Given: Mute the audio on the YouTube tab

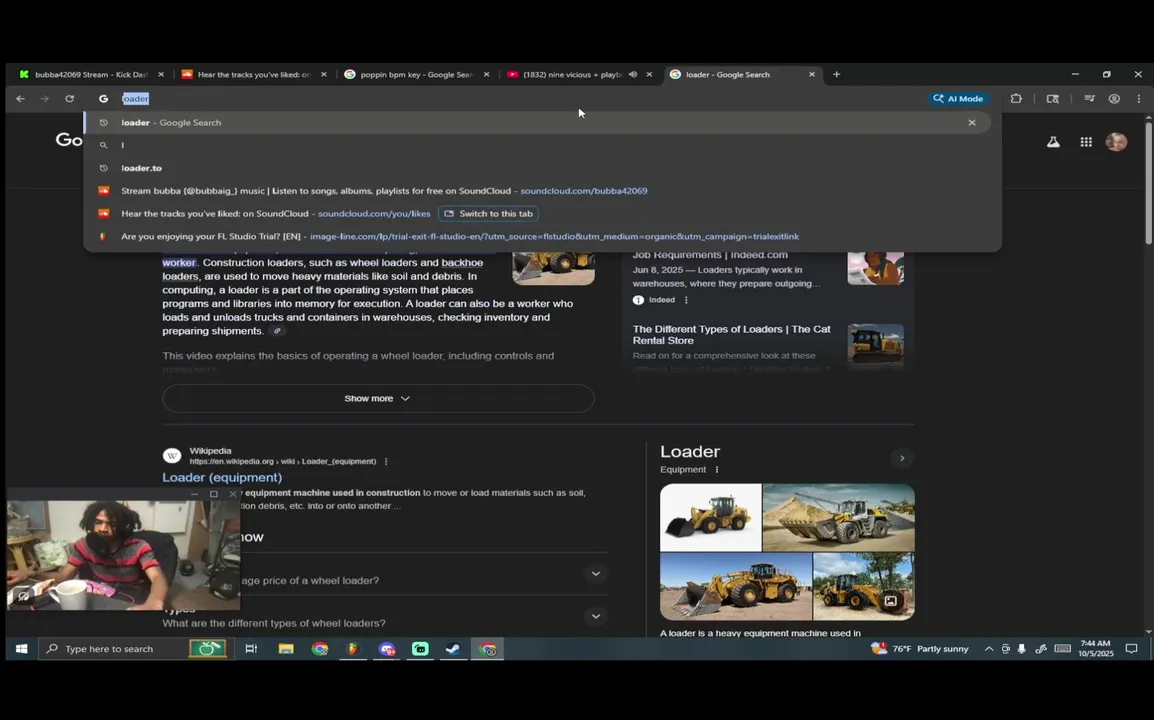Looking at the screenshot, I should [633, 74].
